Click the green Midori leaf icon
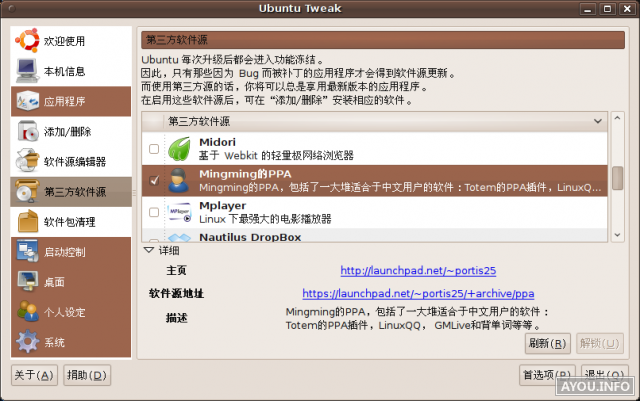This screenshot has width=640, height=401. (179, 149)
